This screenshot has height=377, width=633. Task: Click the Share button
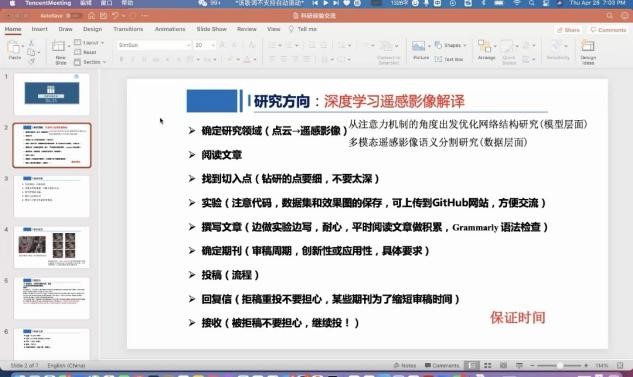click(x=568, y=30)
